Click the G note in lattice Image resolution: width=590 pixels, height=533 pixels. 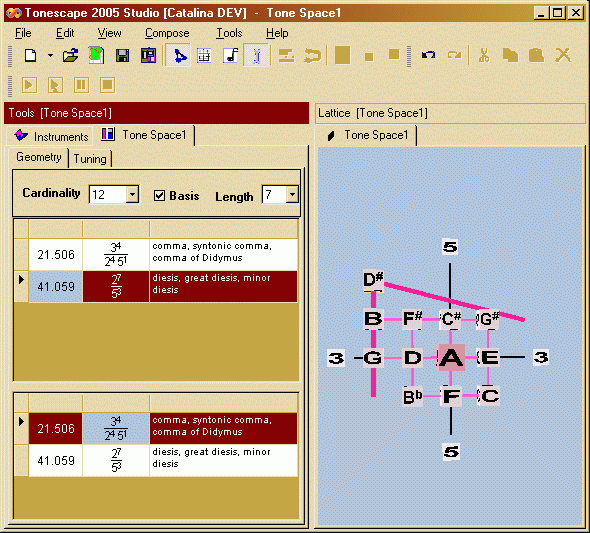373,357
